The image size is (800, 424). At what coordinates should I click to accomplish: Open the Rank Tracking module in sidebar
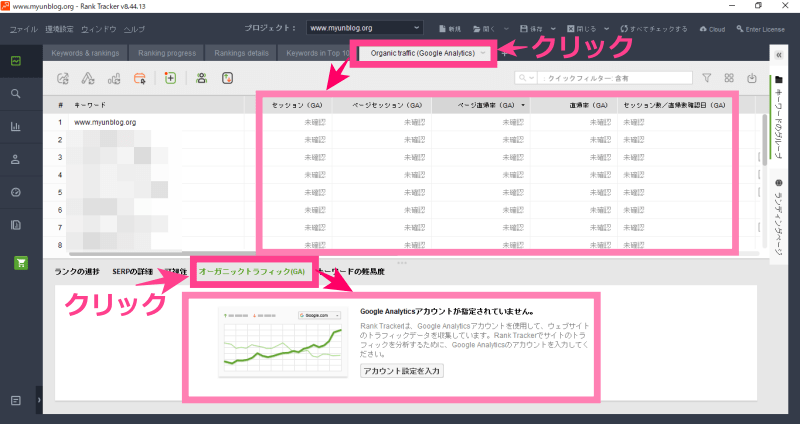[x=16, y=61]
